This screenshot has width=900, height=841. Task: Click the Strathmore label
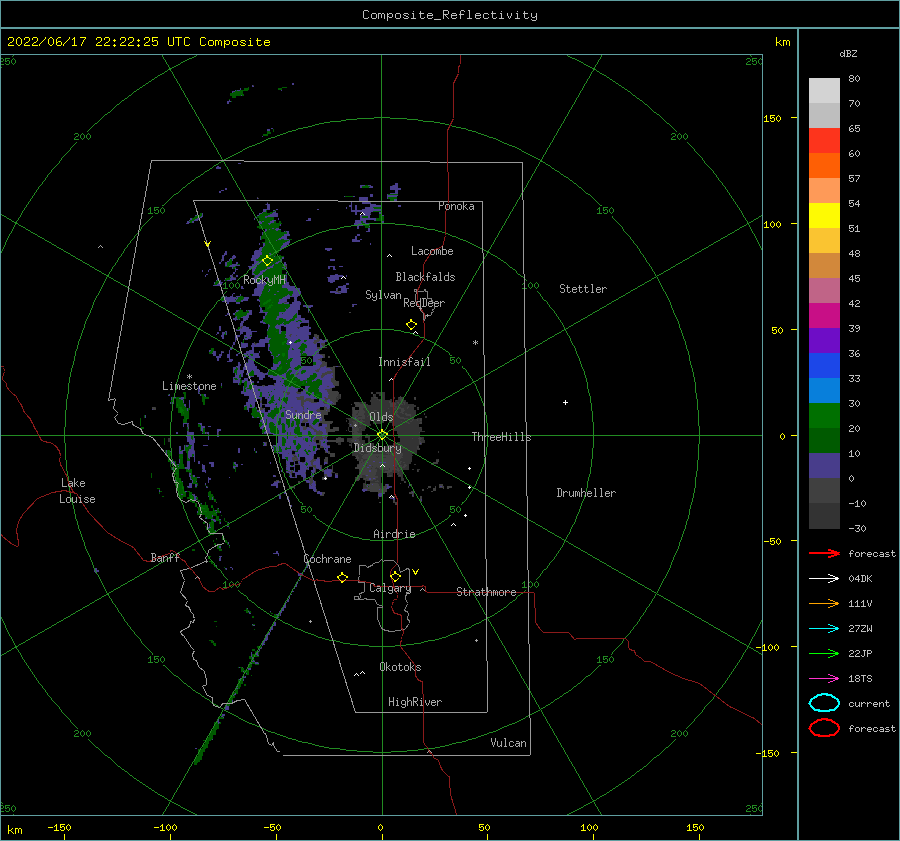coord(486,592)
